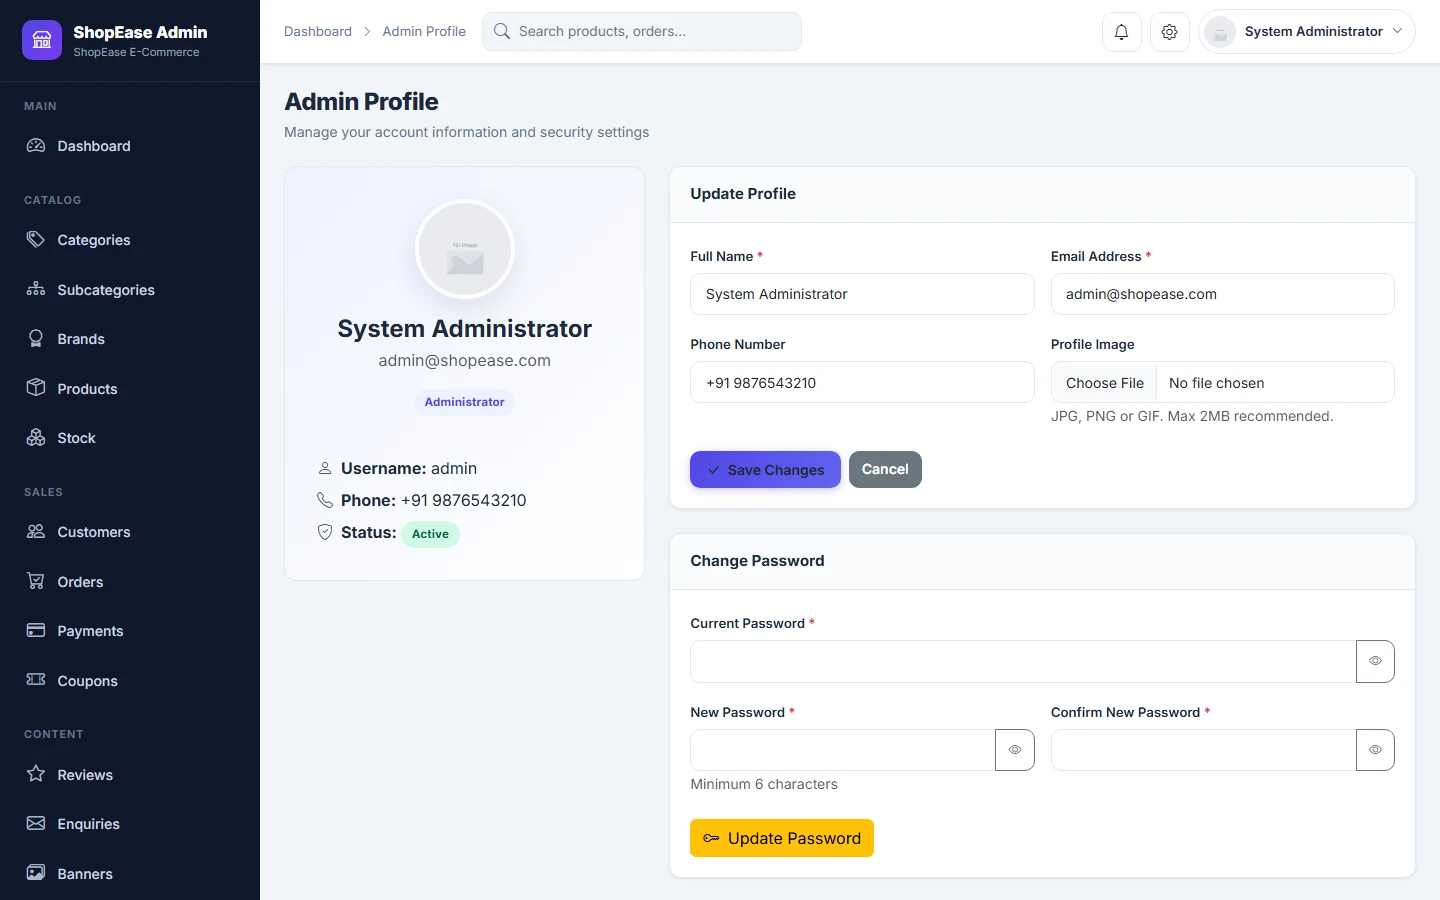Select Brands in the sidebar
1440x900 pixels.
[x=130, y=339]
